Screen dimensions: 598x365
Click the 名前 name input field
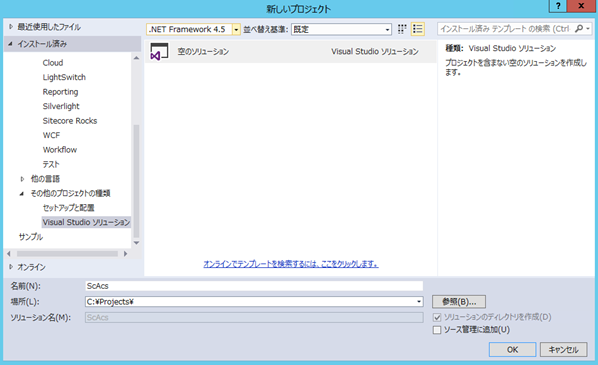coord(254,286)
